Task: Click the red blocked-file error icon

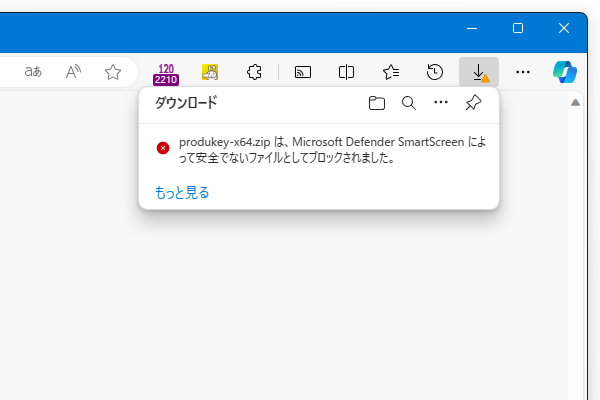Action: [163, 148]
